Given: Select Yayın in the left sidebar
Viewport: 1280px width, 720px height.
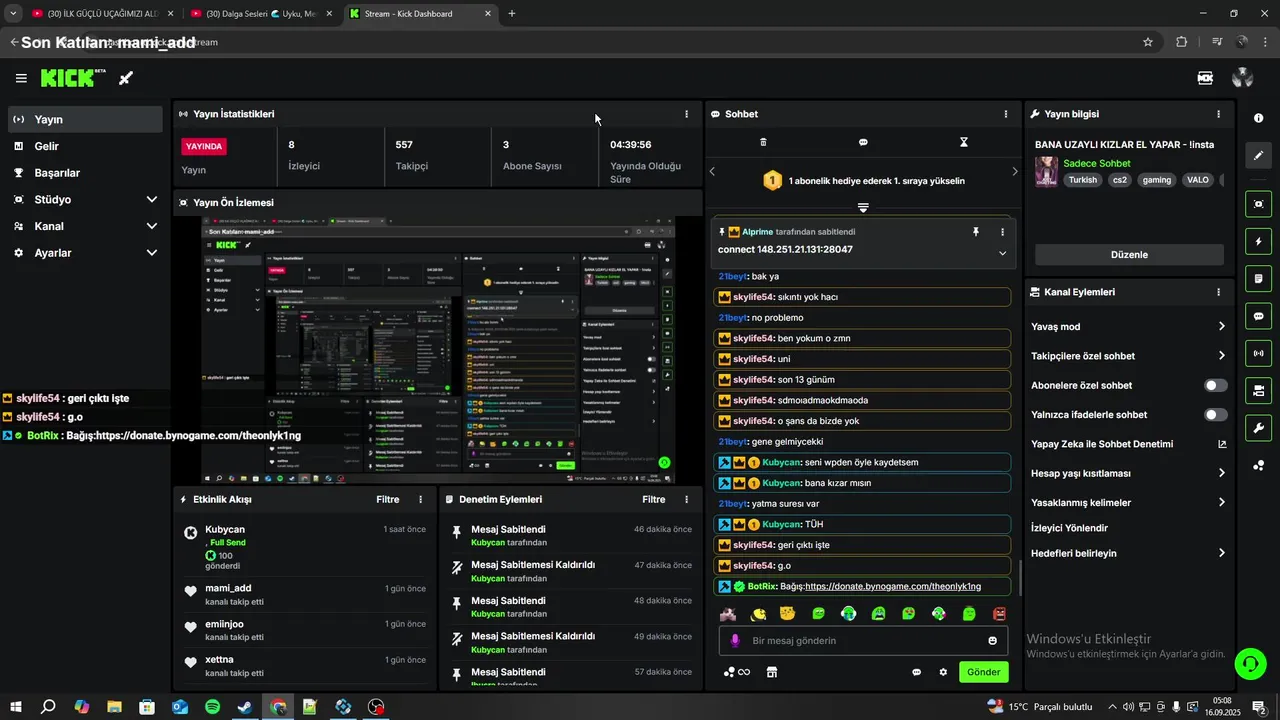Looking at the screenshot, I should [85, 119].
